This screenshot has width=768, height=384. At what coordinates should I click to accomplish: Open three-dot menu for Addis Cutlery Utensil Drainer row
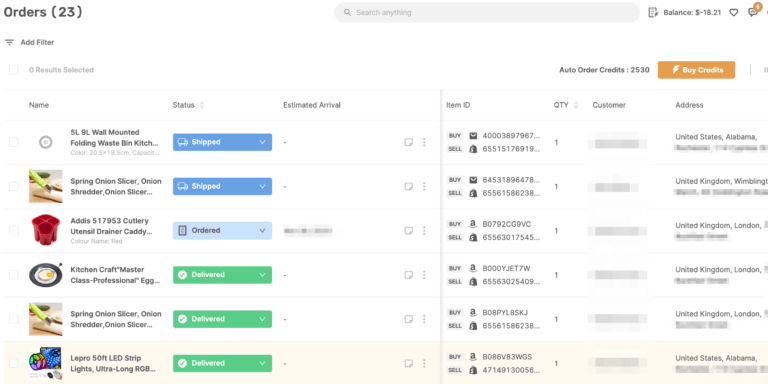pos(424,231)
